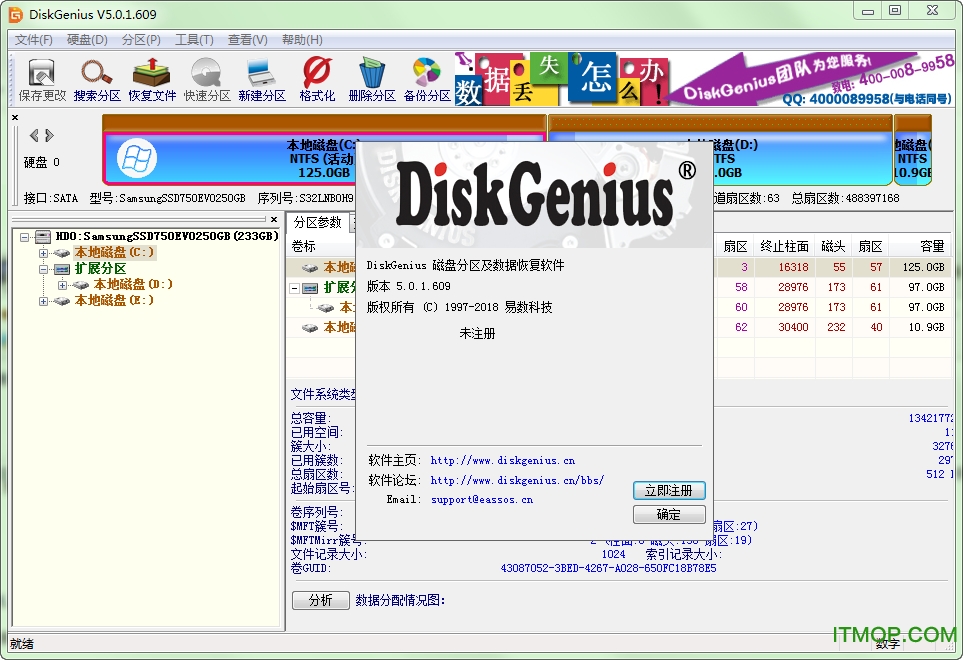Image resolution: width=963 pixels, height=660 pixels.
Task: Open the 文件(F) menu
Action: (x=34, y=40)
